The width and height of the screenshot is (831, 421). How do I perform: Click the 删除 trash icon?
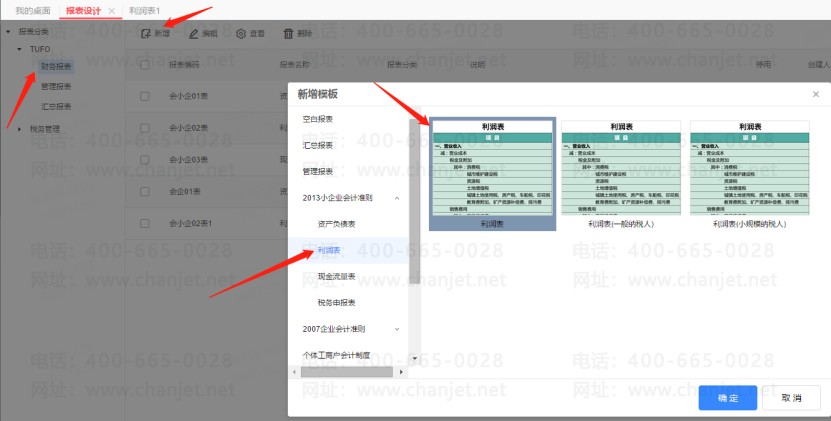click(289, 34)
